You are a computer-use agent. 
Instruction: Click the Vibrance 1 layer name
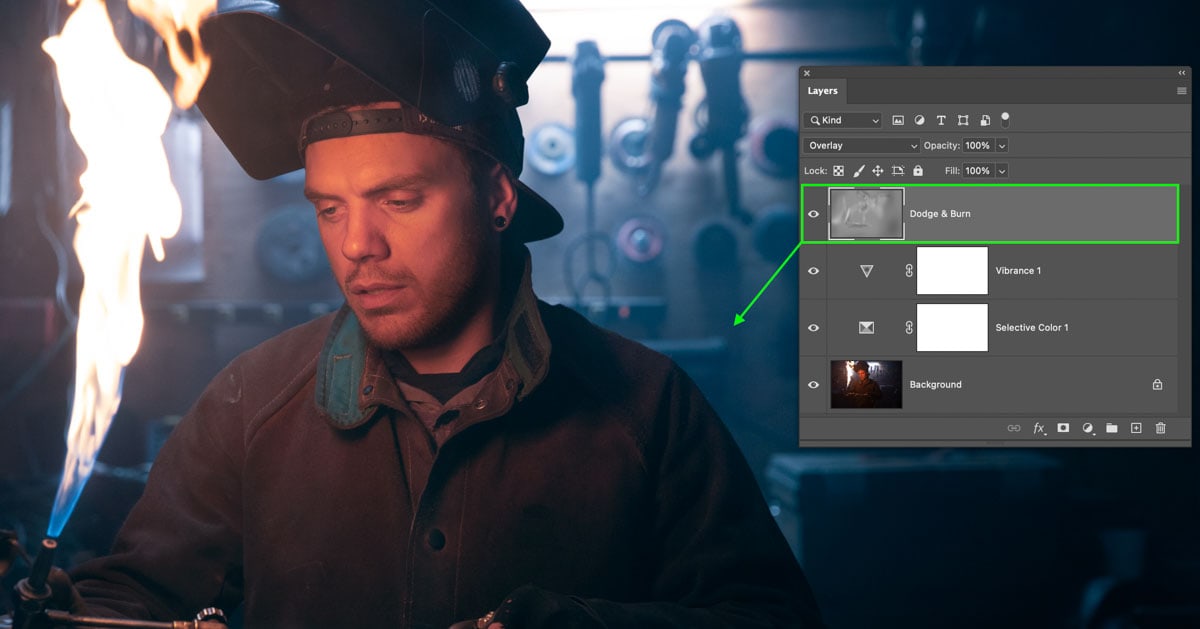point(1018,271)
